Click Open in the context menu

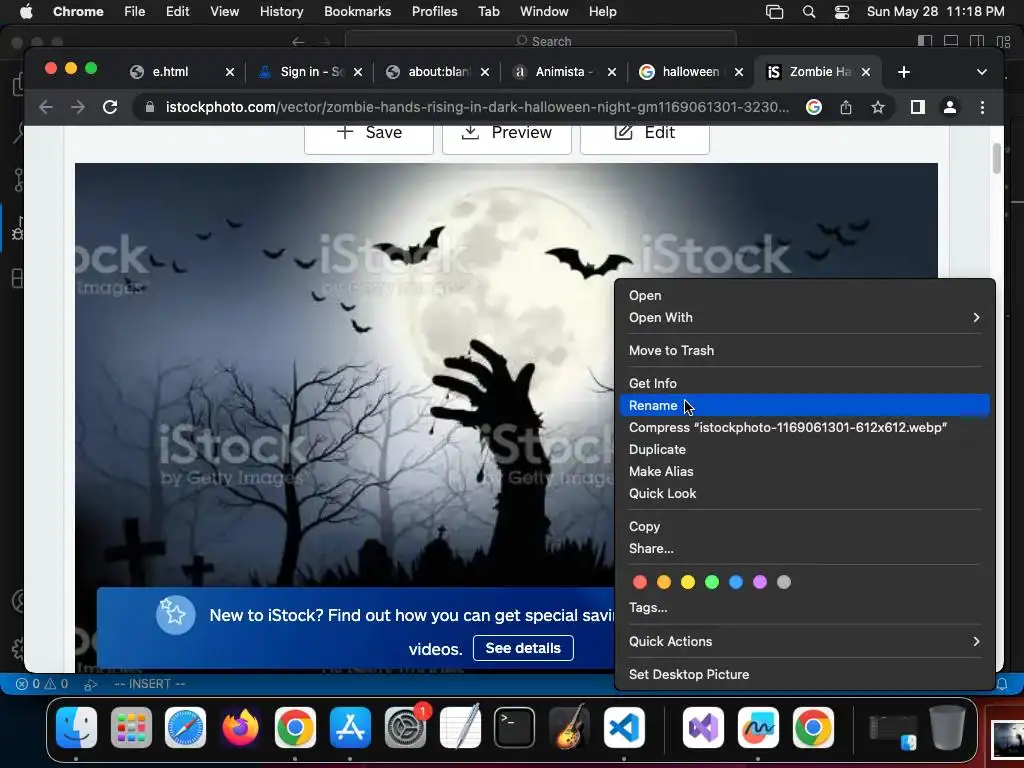point(805,296)
